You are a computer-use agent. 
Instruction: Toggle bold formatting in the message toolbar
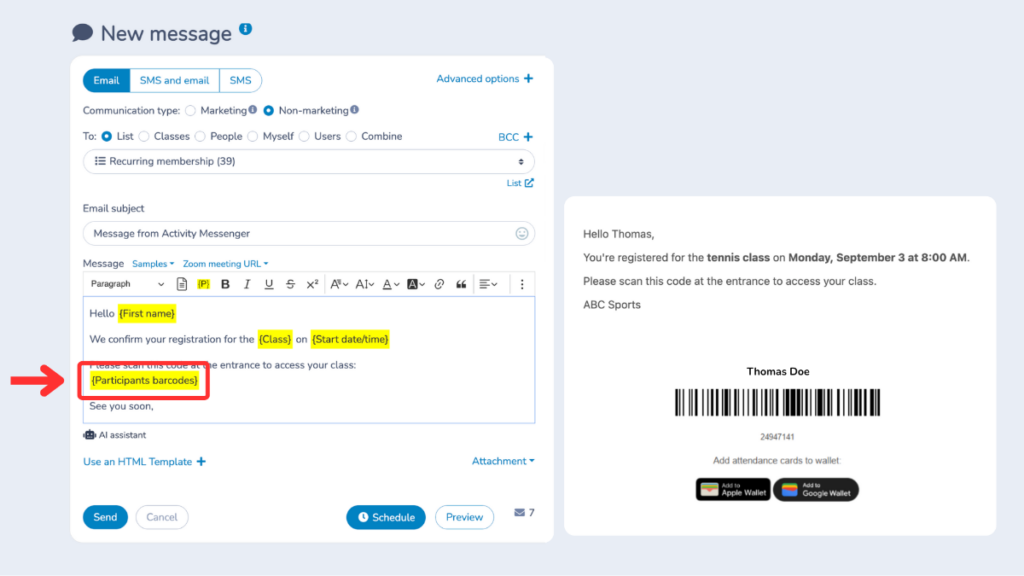(226, 285)
